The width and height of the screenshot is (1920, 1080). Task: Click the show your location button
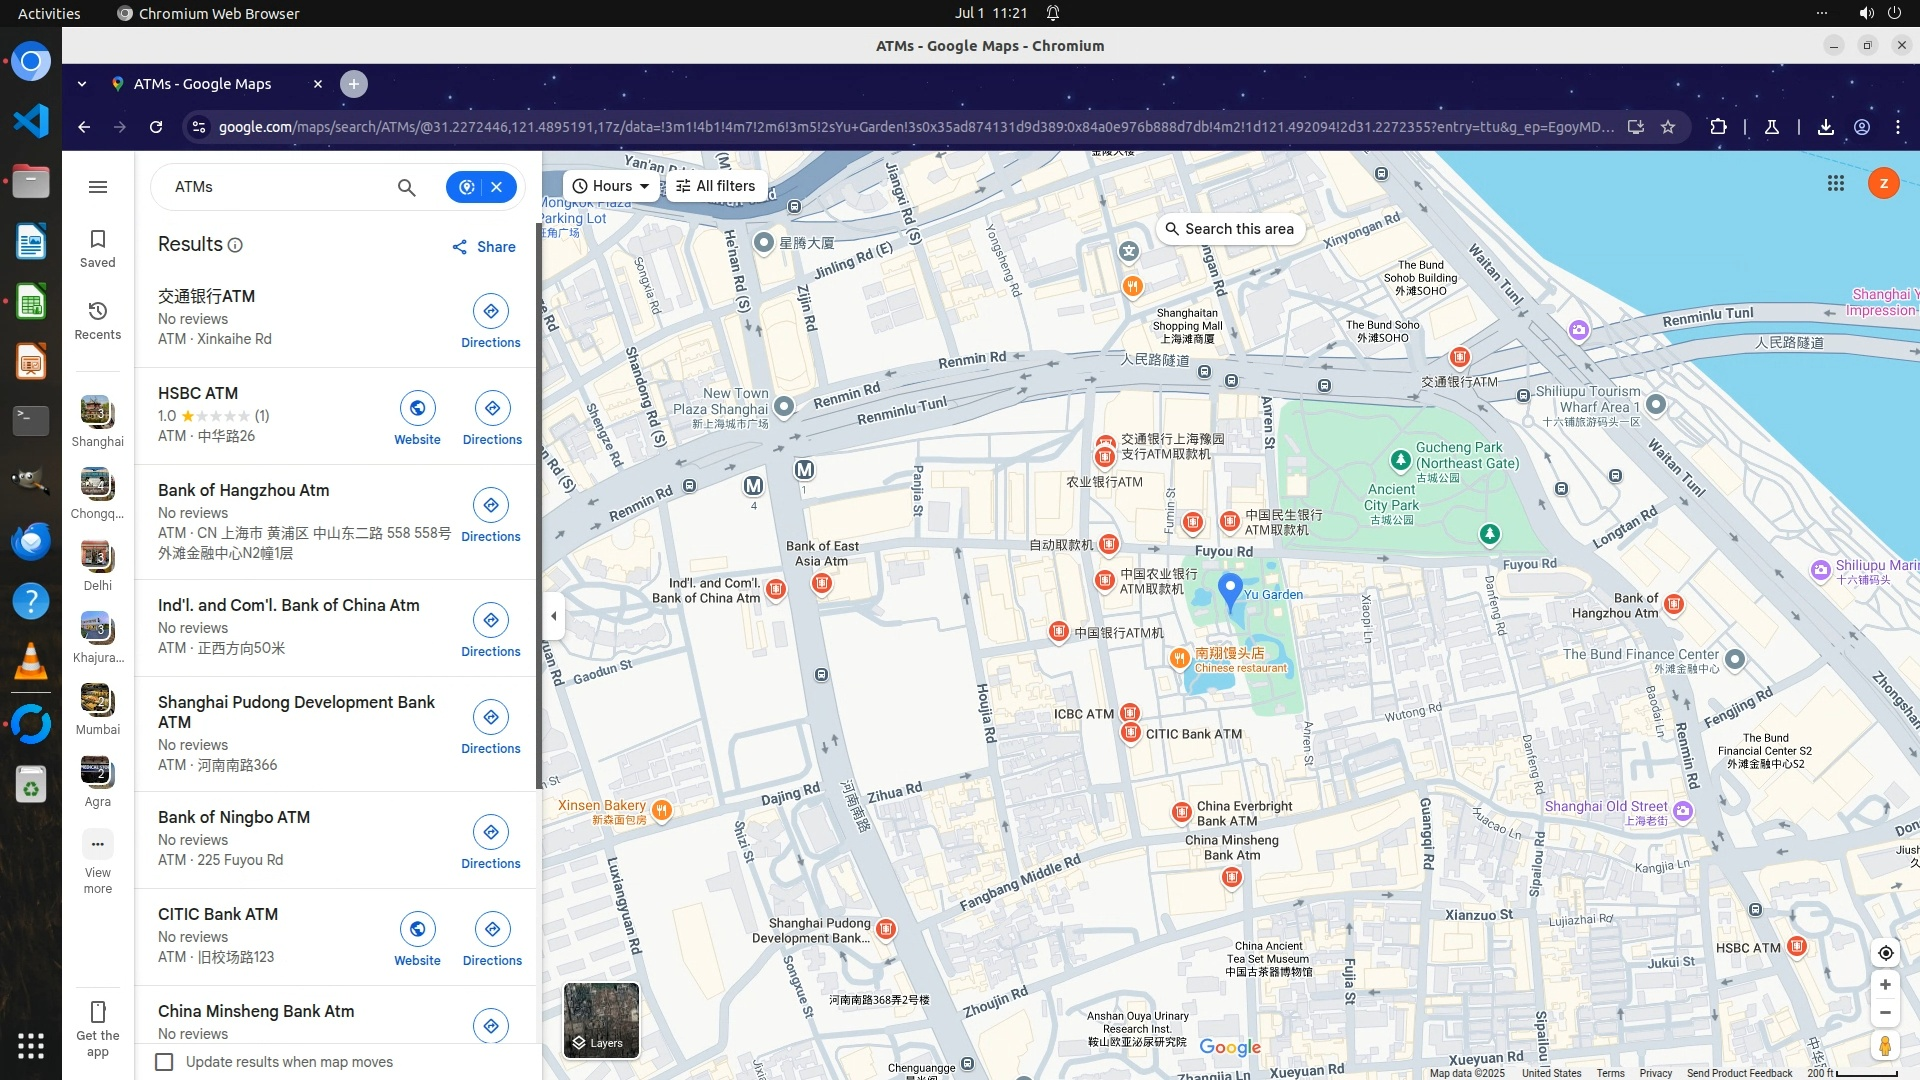1884,953
